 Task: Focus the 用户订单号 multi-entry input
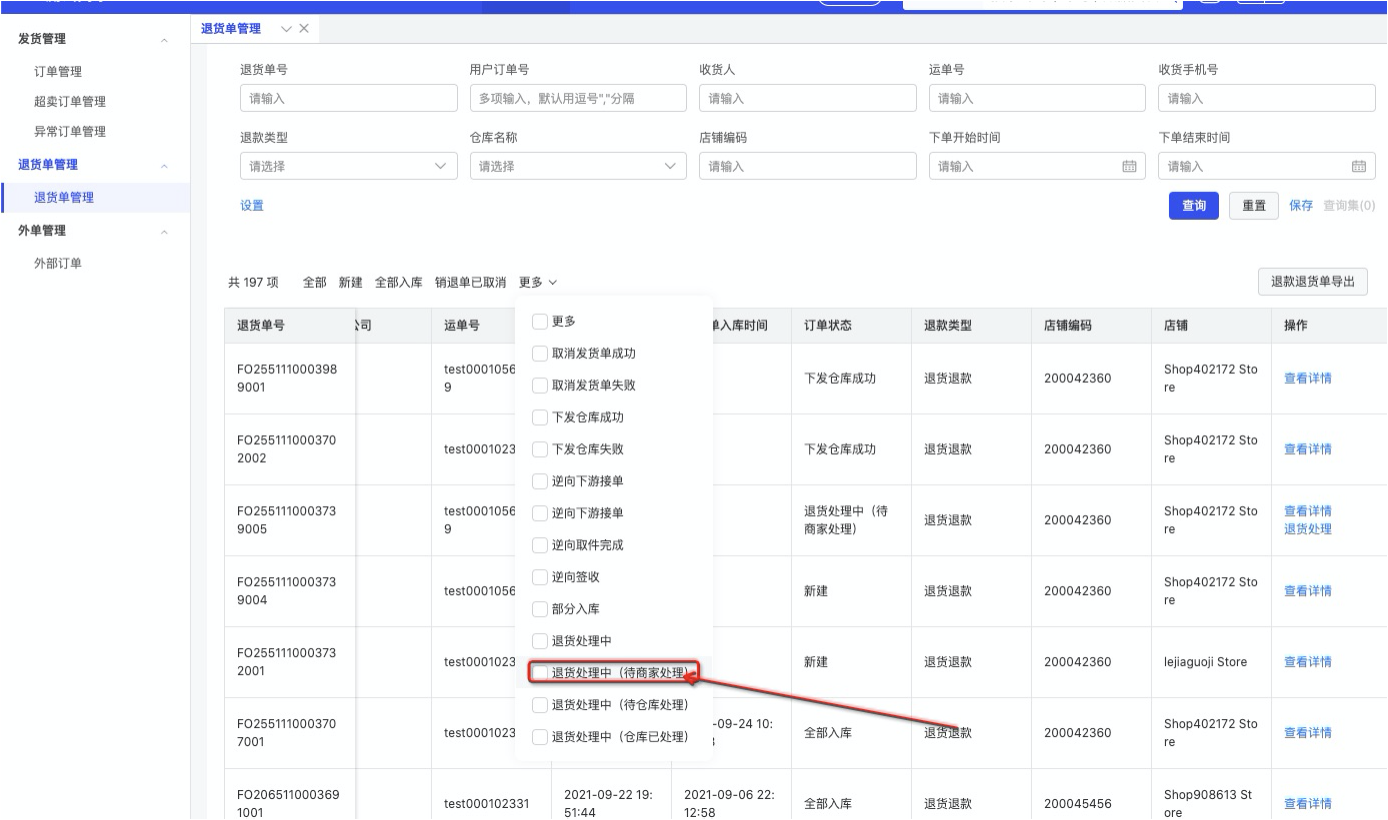coord(578,98)
